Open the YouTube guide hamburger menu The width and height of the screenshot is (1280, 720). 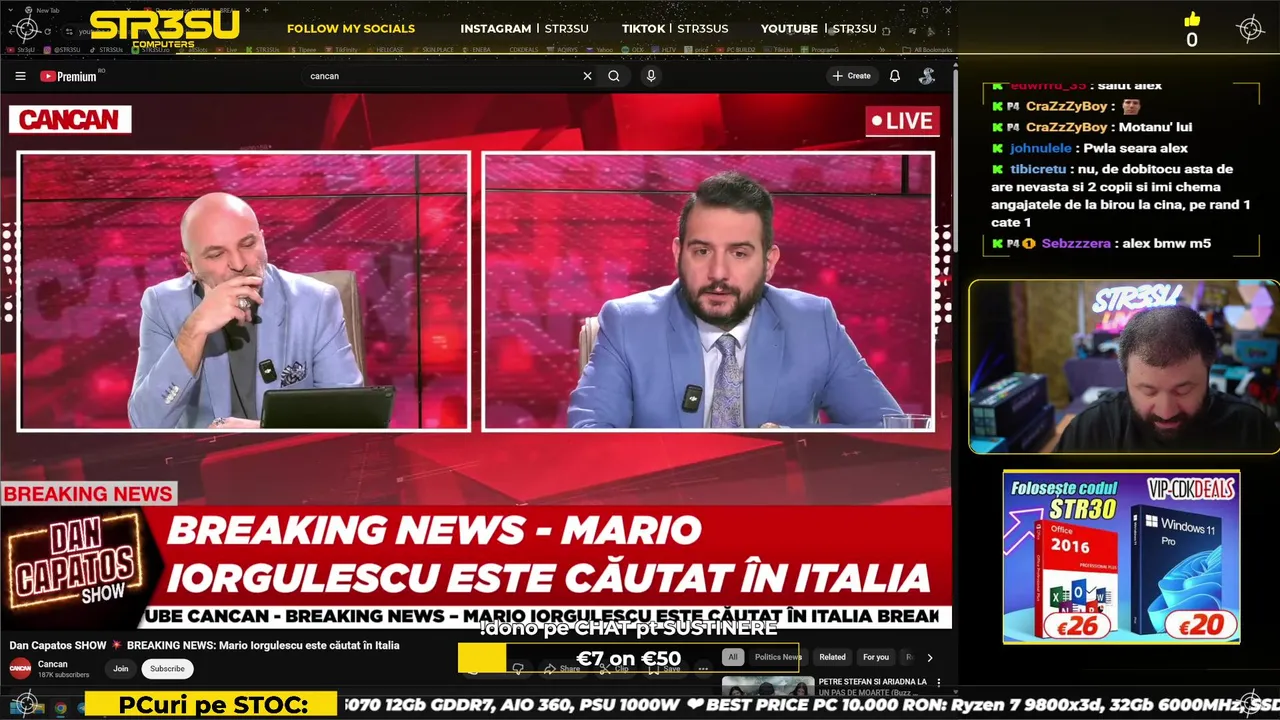coord(20,76)
